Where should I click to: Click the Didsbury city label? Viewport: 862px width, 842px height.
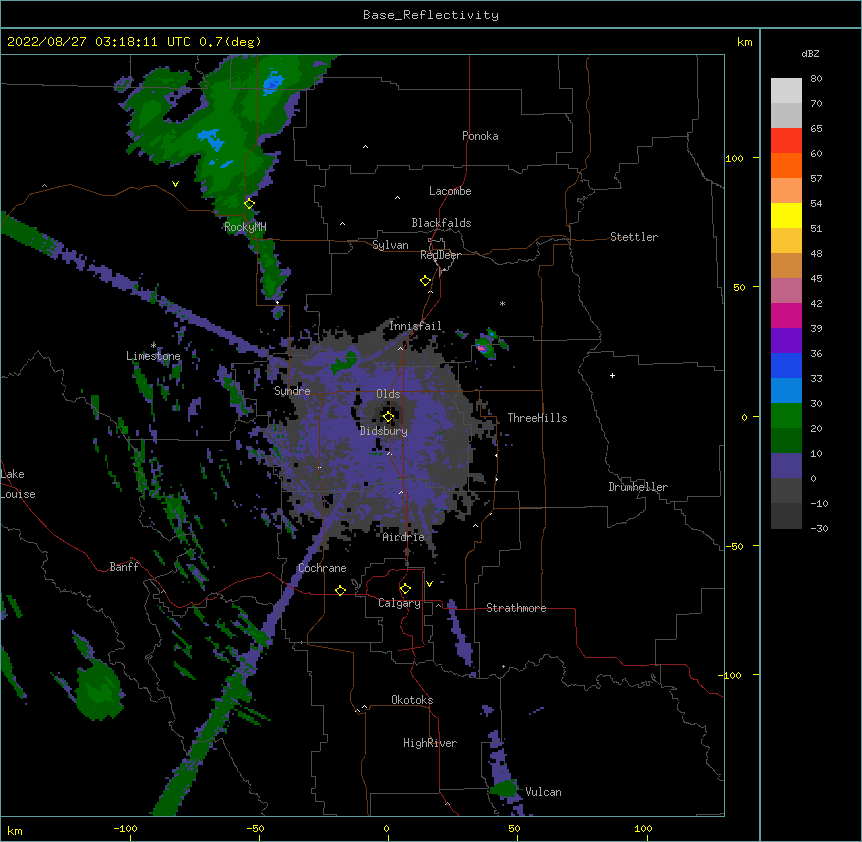pos(383,431)
